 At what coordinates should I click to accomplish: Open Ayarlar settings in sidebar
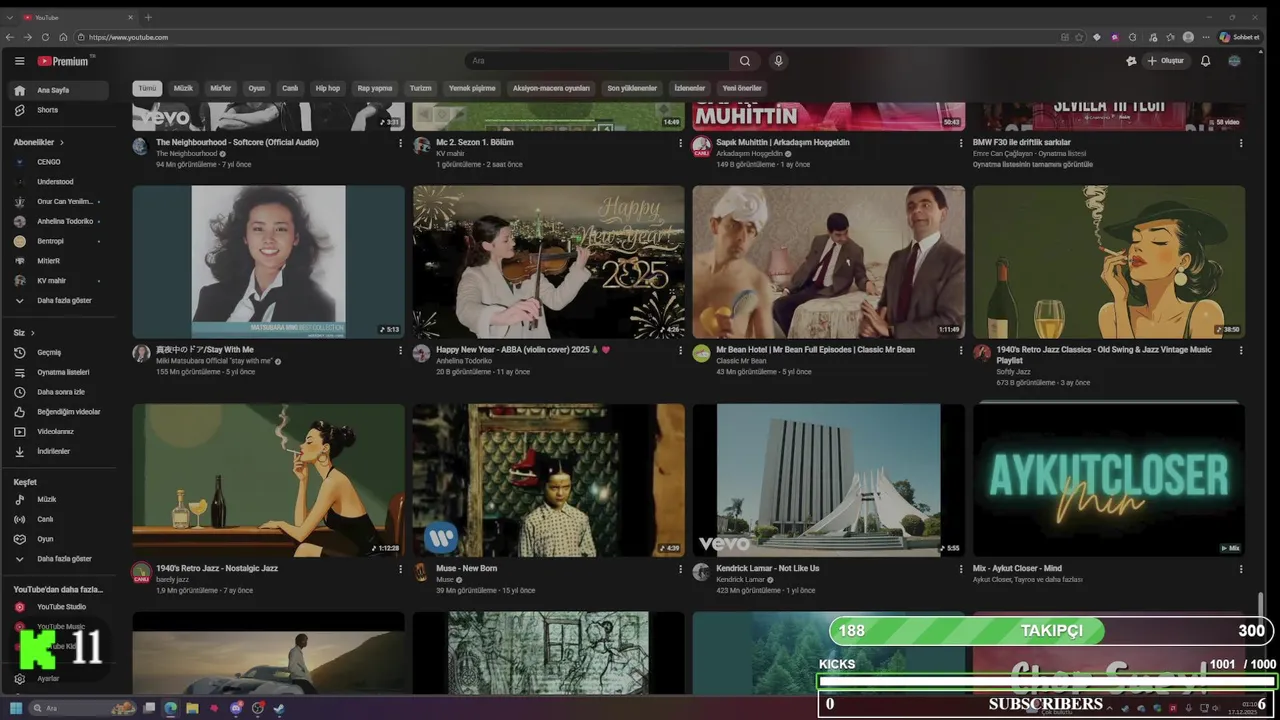click(60, 678)
